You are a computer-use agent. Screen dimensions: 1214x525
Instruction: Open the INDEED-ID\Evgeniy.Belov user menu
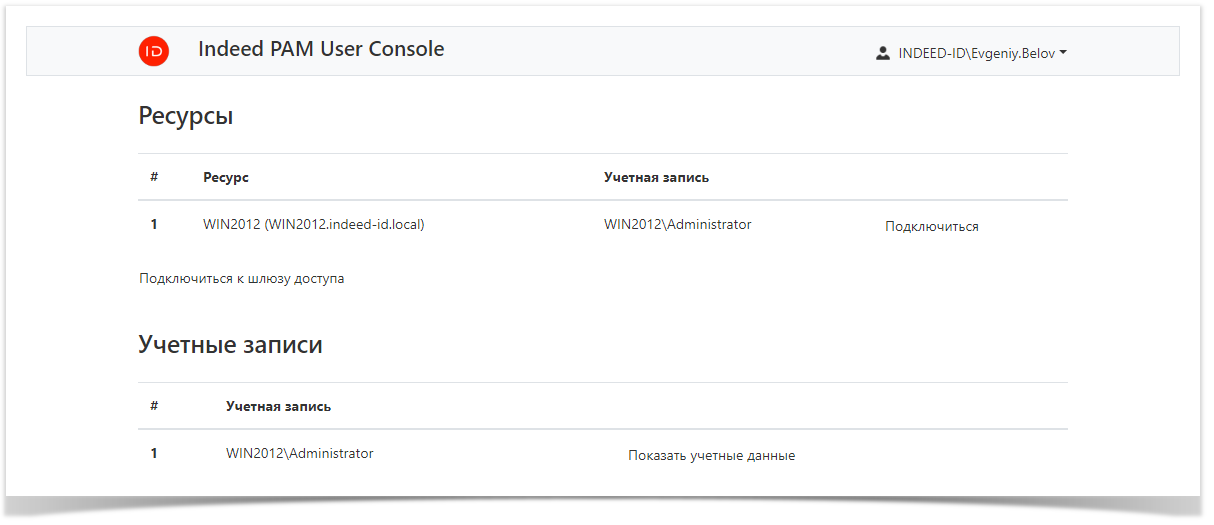click(975, 53)
